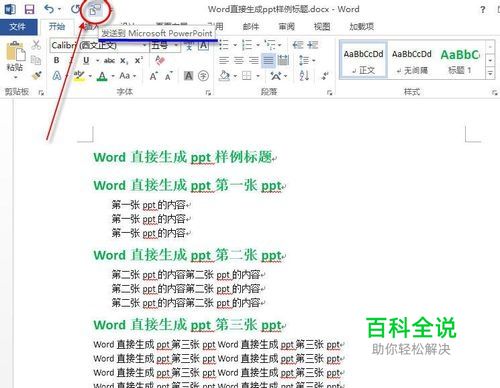The height and width of the screenshot is (388, 500).
Task: Expand the underline style dropdown arrow
Action: 97,61
